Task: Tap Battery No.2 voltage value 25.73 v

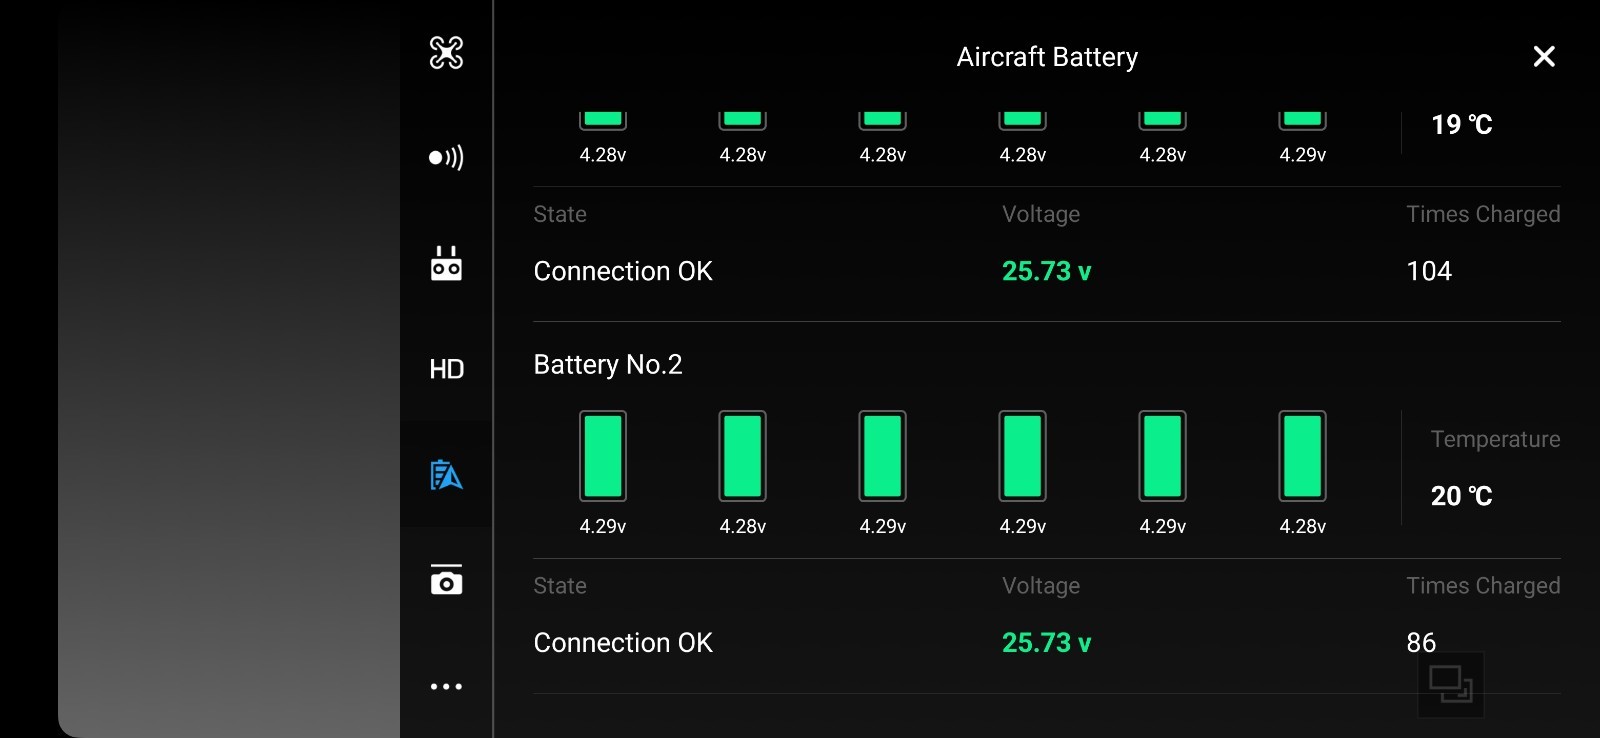Action: pos(1046,643)
